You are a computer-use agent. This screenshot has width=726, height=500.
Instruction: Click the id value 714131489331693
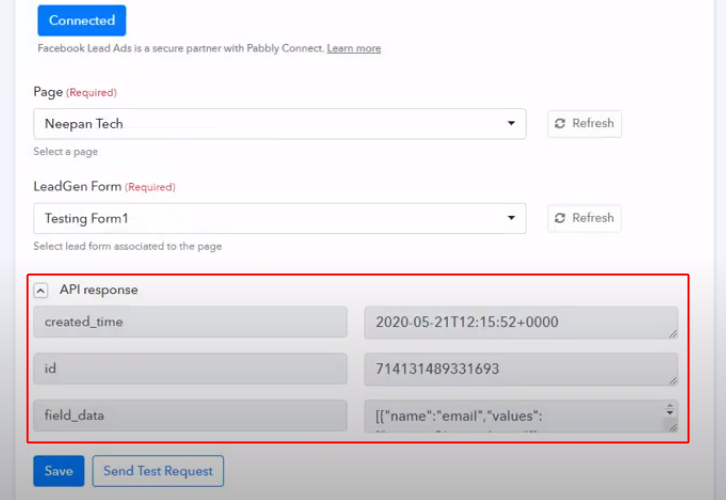pos(521,369)
